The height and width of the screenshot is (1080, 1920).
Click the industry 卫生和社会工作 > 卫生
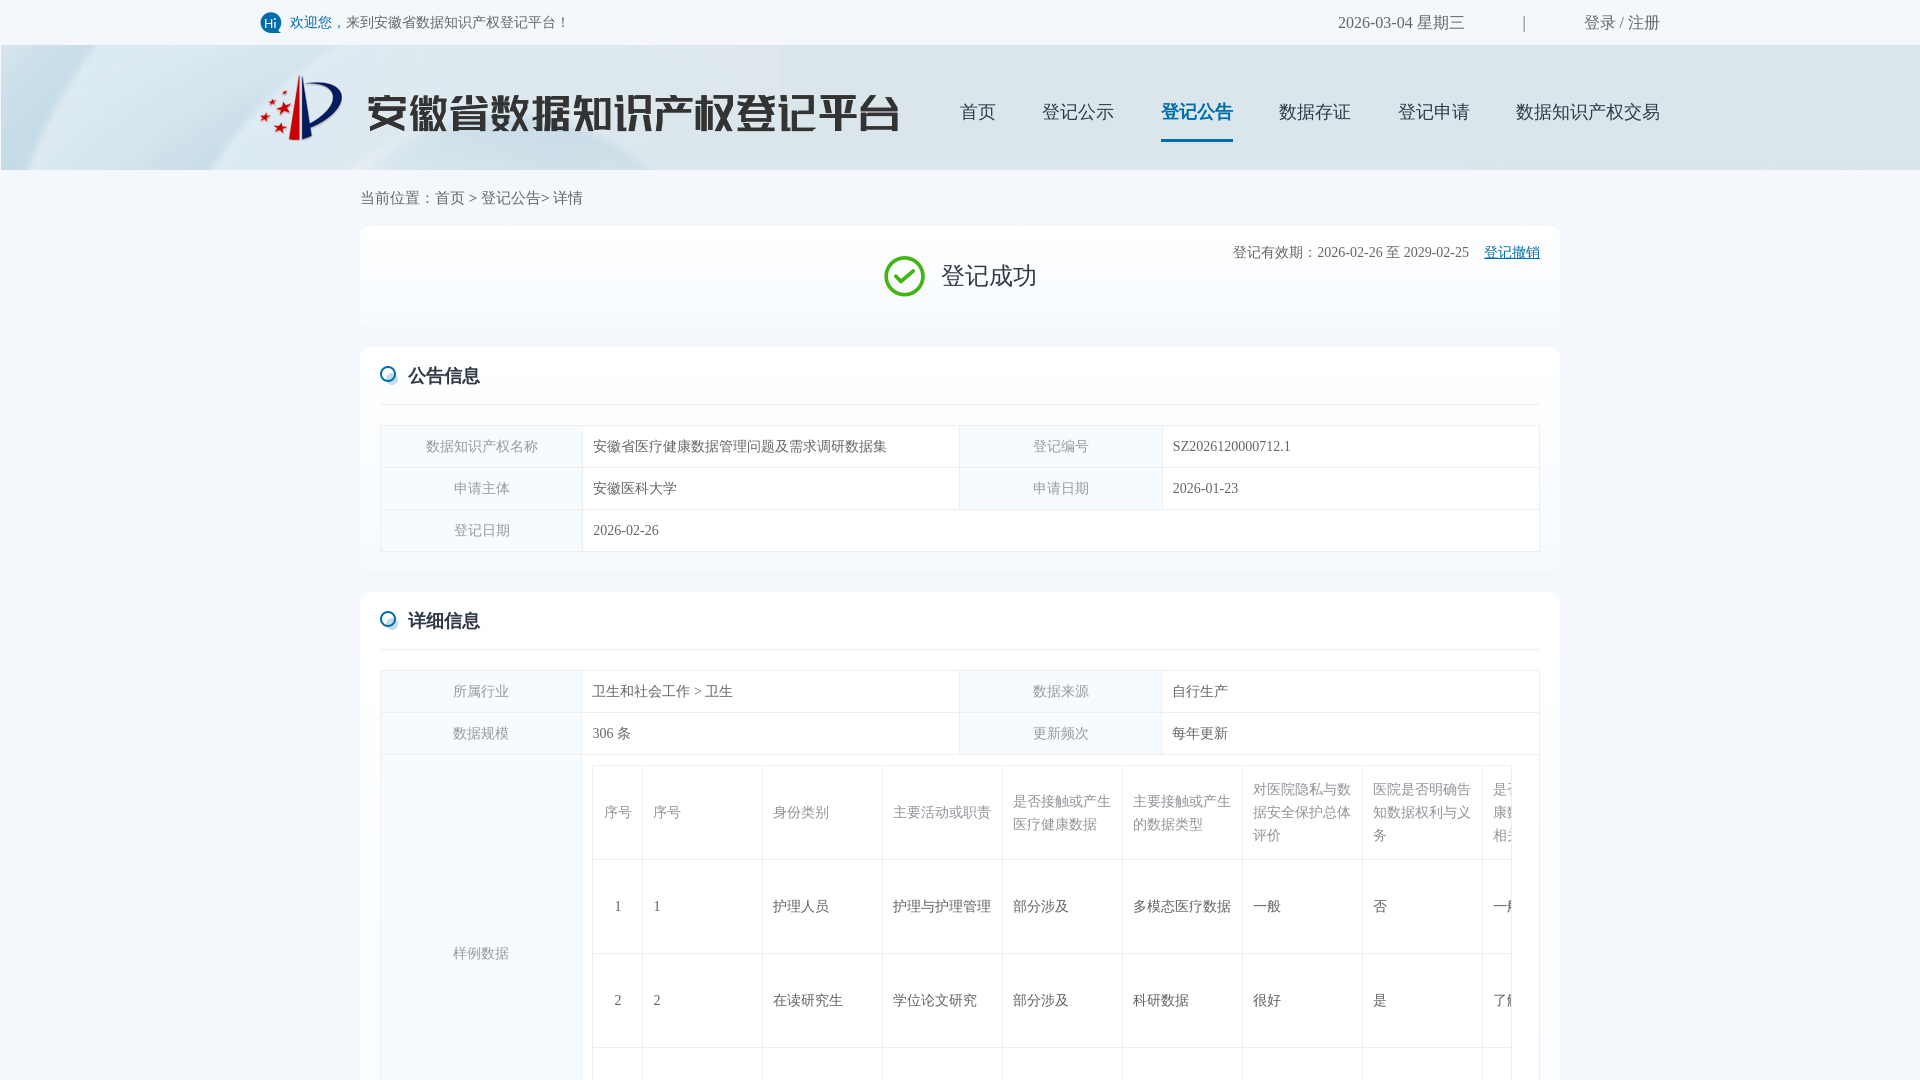tap(662, 692)
